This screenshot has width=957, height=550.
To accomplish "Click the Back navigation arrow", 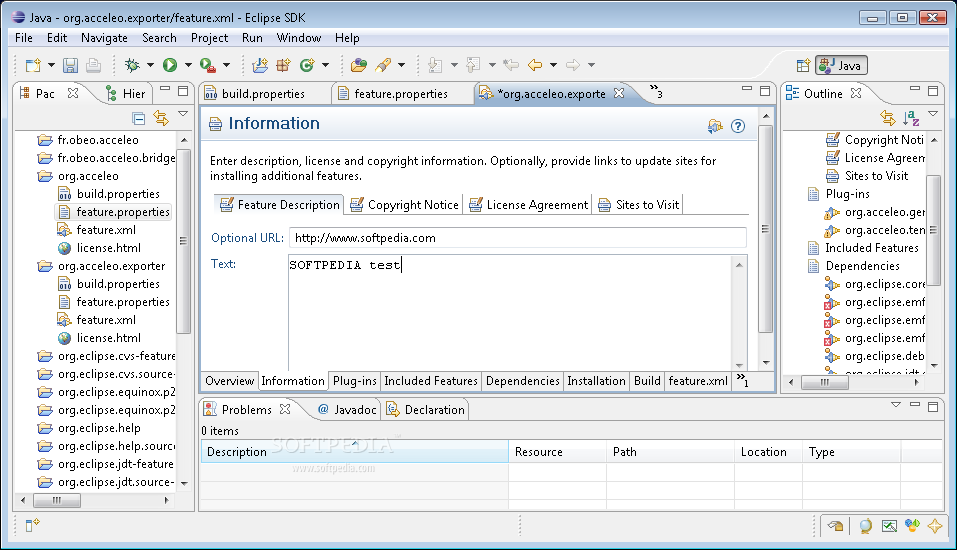I will click(x=535, y=65).
